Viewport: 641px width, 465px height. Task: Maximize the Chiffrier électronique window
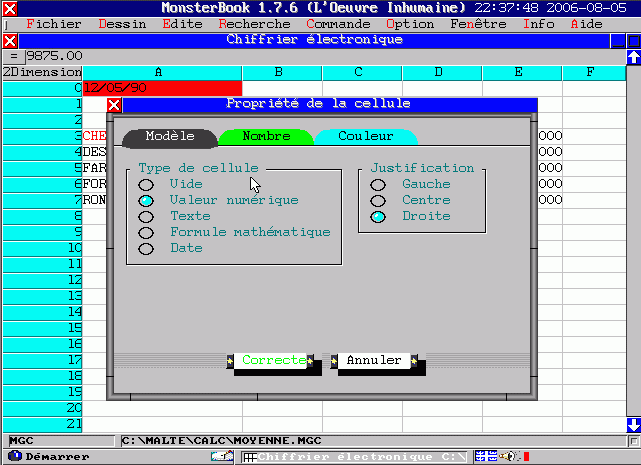(x=633, y=41)
